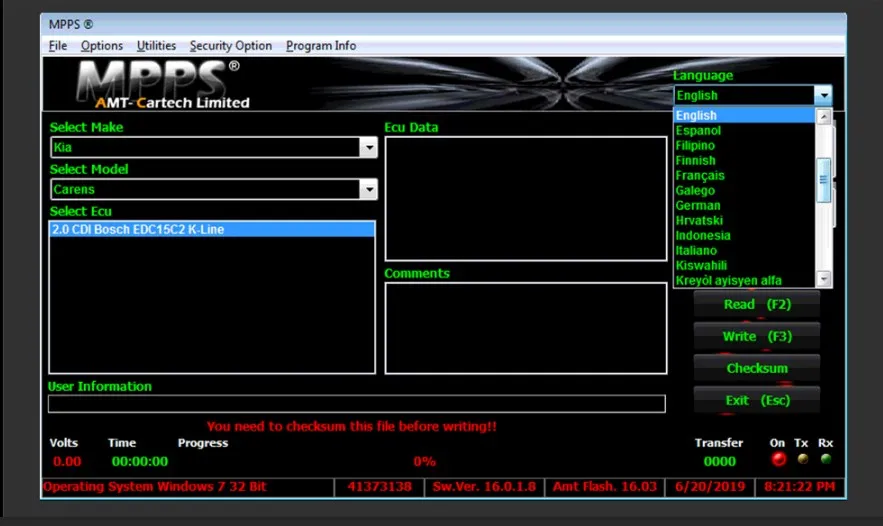Open the Security Option menu
The width and height of the screenshot is (883, 526).
230,46
